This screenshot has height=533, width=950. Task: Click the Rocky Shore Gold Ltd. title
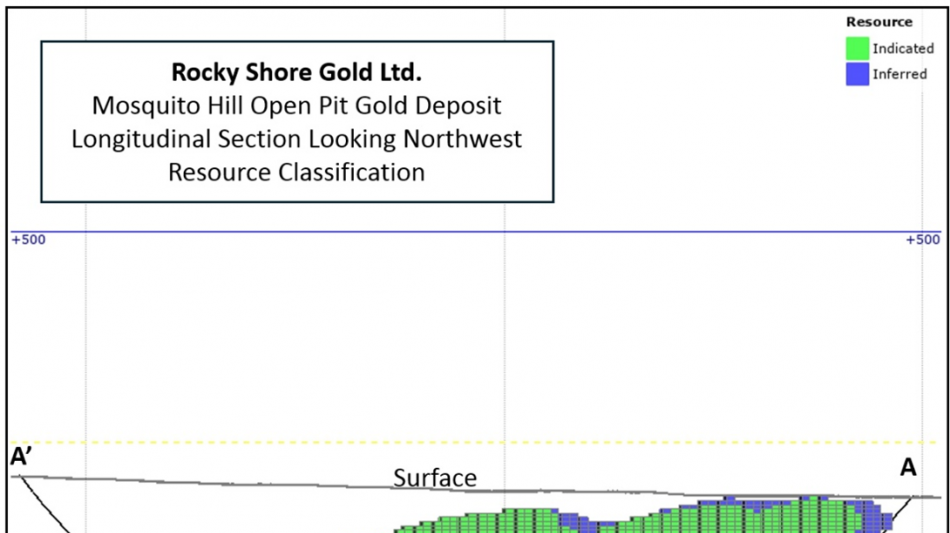pos(296,72)
